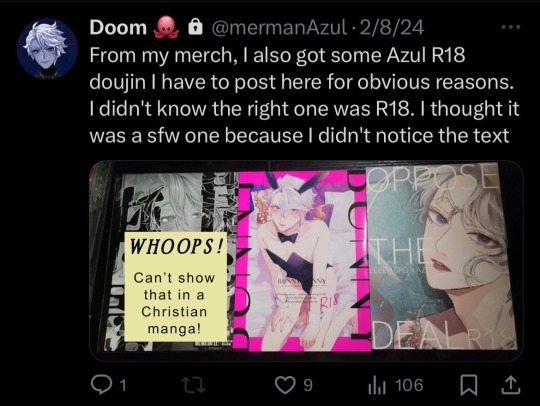Click the reply speech bubble icon
This screenshot has width=540, height=406.
coord(101,385)
